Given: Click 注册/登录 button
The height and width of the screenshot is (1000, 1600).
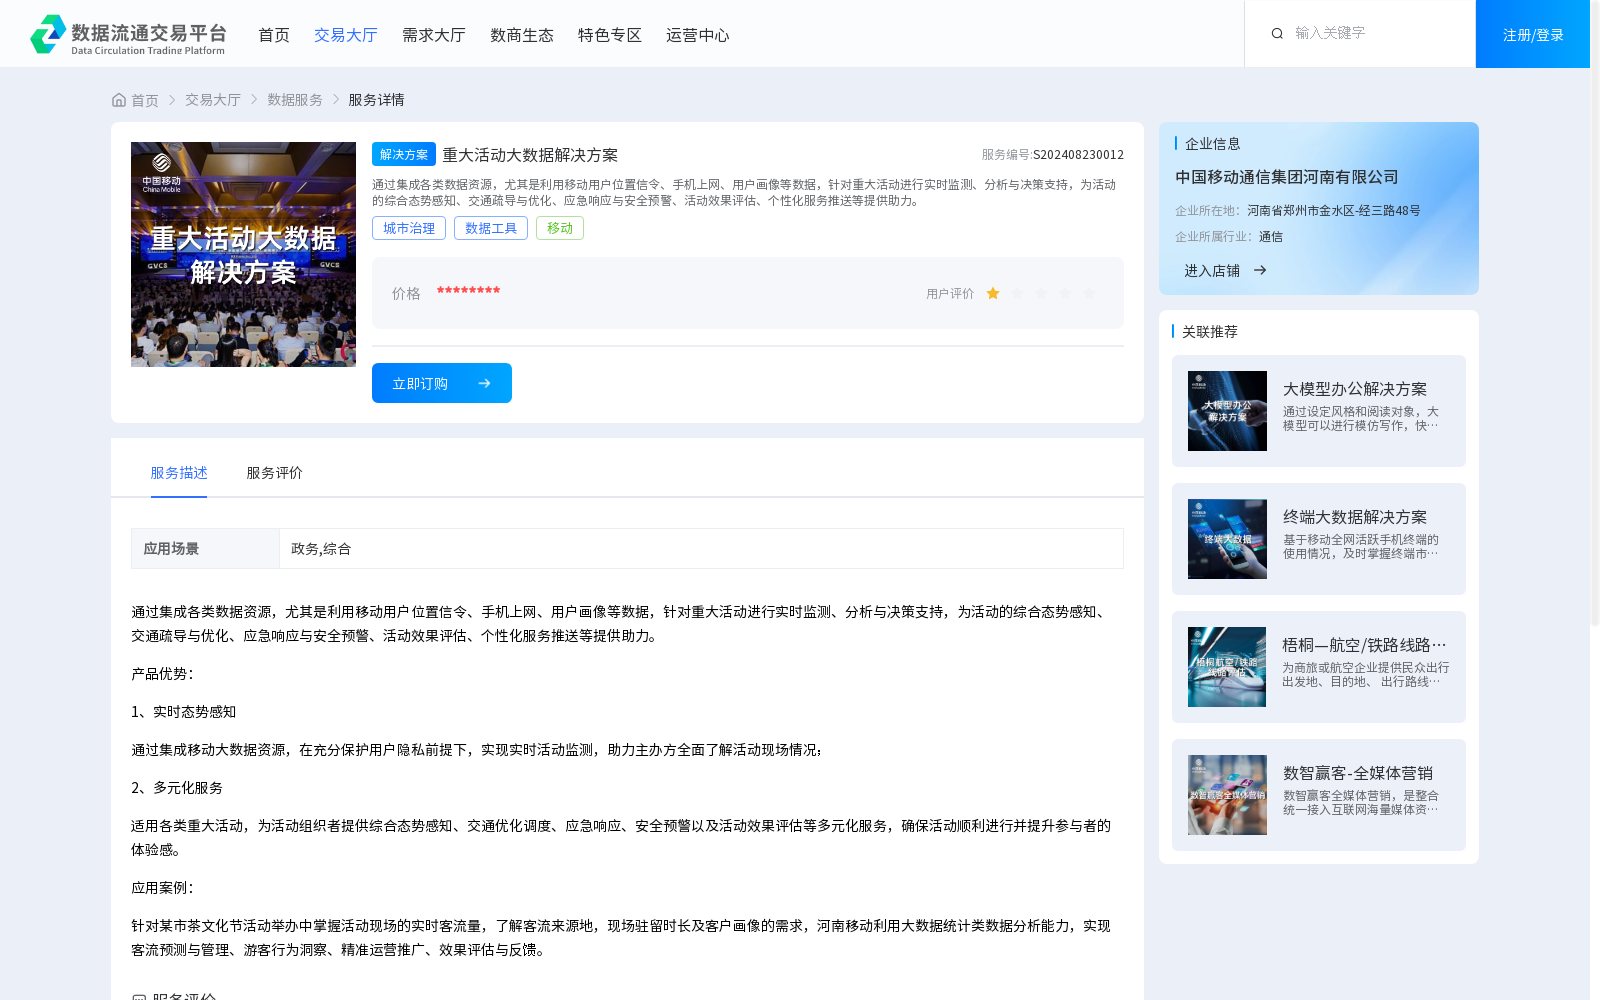Looking at the screenshot, I should tap(1533, 34).
